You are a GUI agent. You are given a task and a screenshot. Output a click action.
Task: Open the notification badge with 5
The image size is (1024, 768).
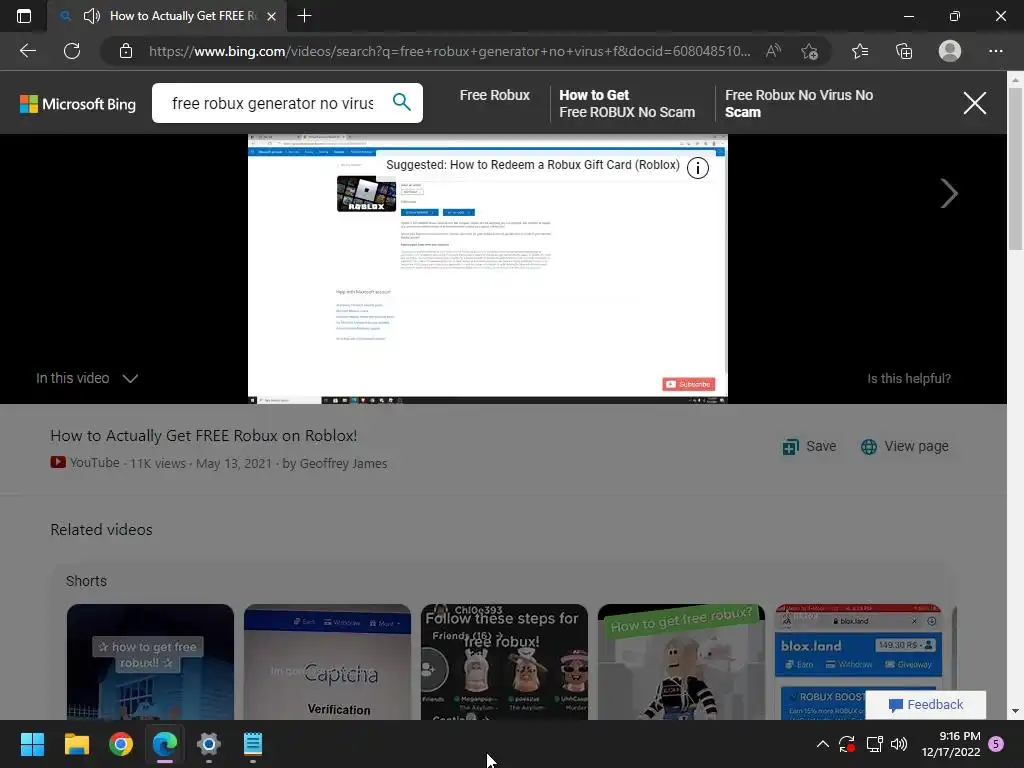point(996,744)
